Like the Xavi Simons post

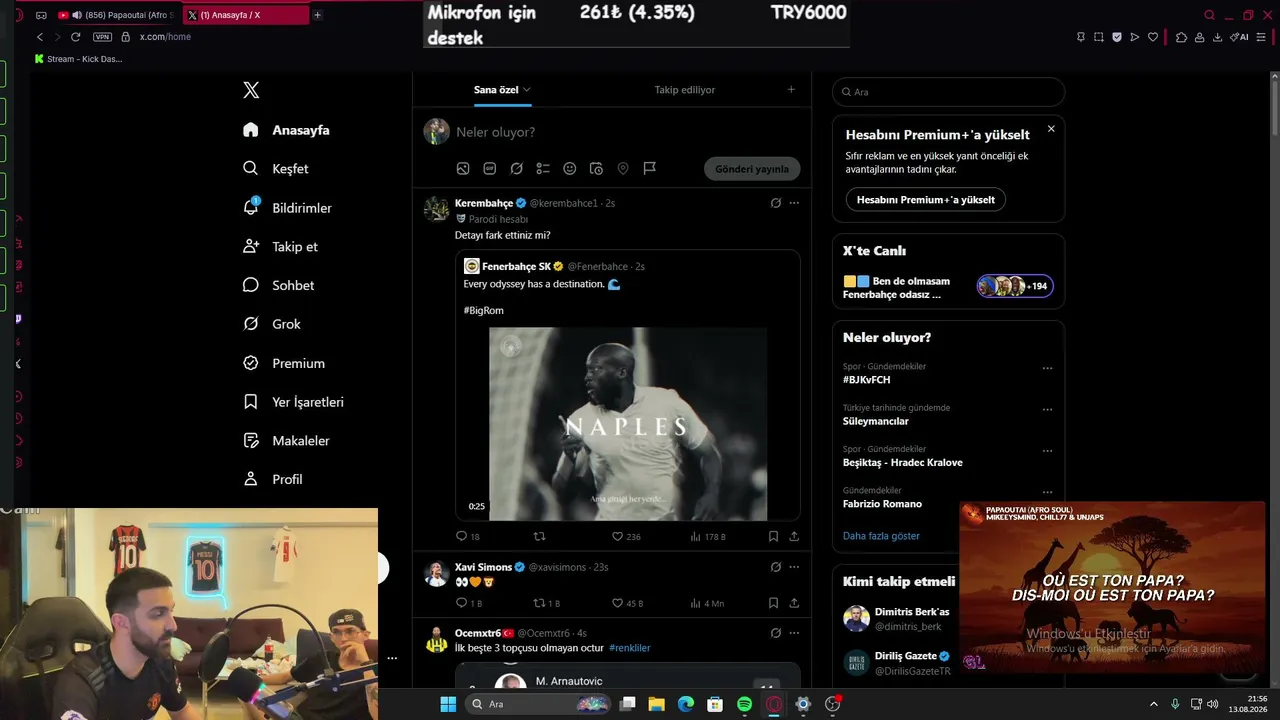pyautogui.click(x=627, y=603)
